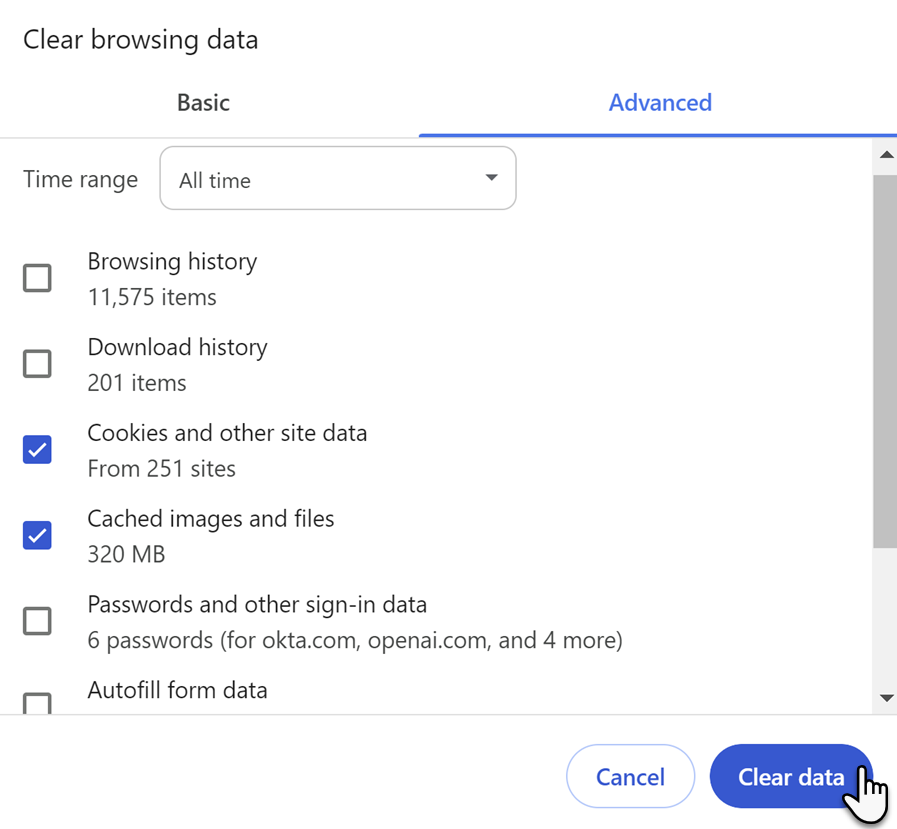Image resolution: width=897 pixels, height=829 pixels.
Task: Check the Download history option
Action: (x=36, y=364)
